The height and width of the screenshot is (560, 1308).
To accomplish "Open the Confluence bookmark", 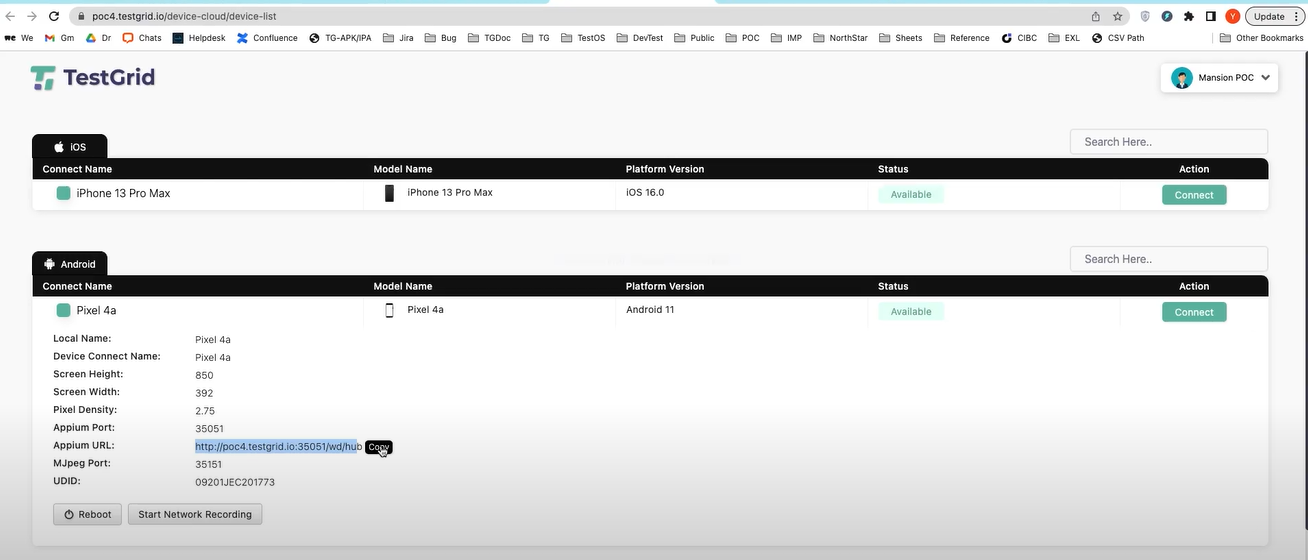I will (267, 38).
